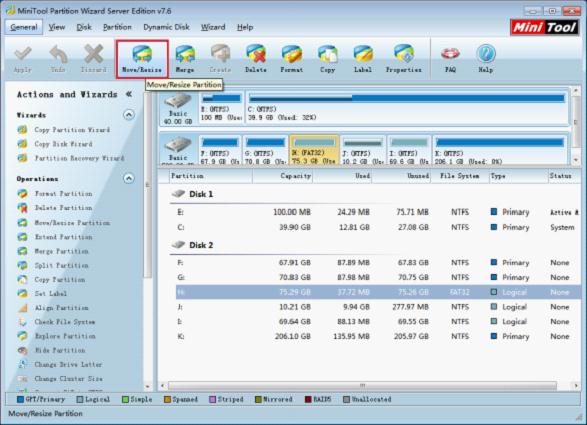This screenshot has width=587, height=425.
Task: Open the Wizard menu
Action: (213, 27)
